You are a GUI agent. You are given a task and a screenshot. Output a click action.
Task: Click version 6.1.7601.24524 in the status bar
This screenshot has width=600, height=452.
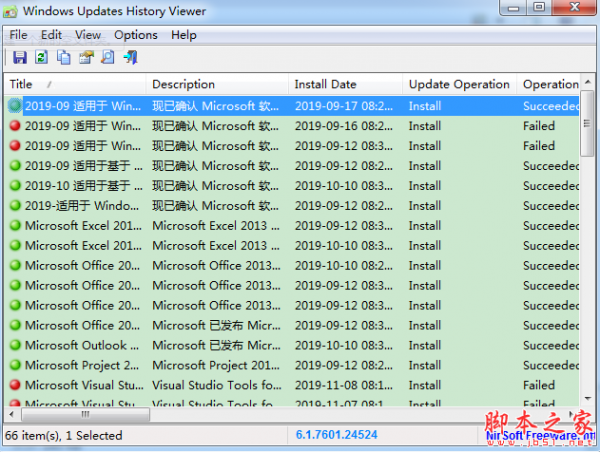point(336,435)
